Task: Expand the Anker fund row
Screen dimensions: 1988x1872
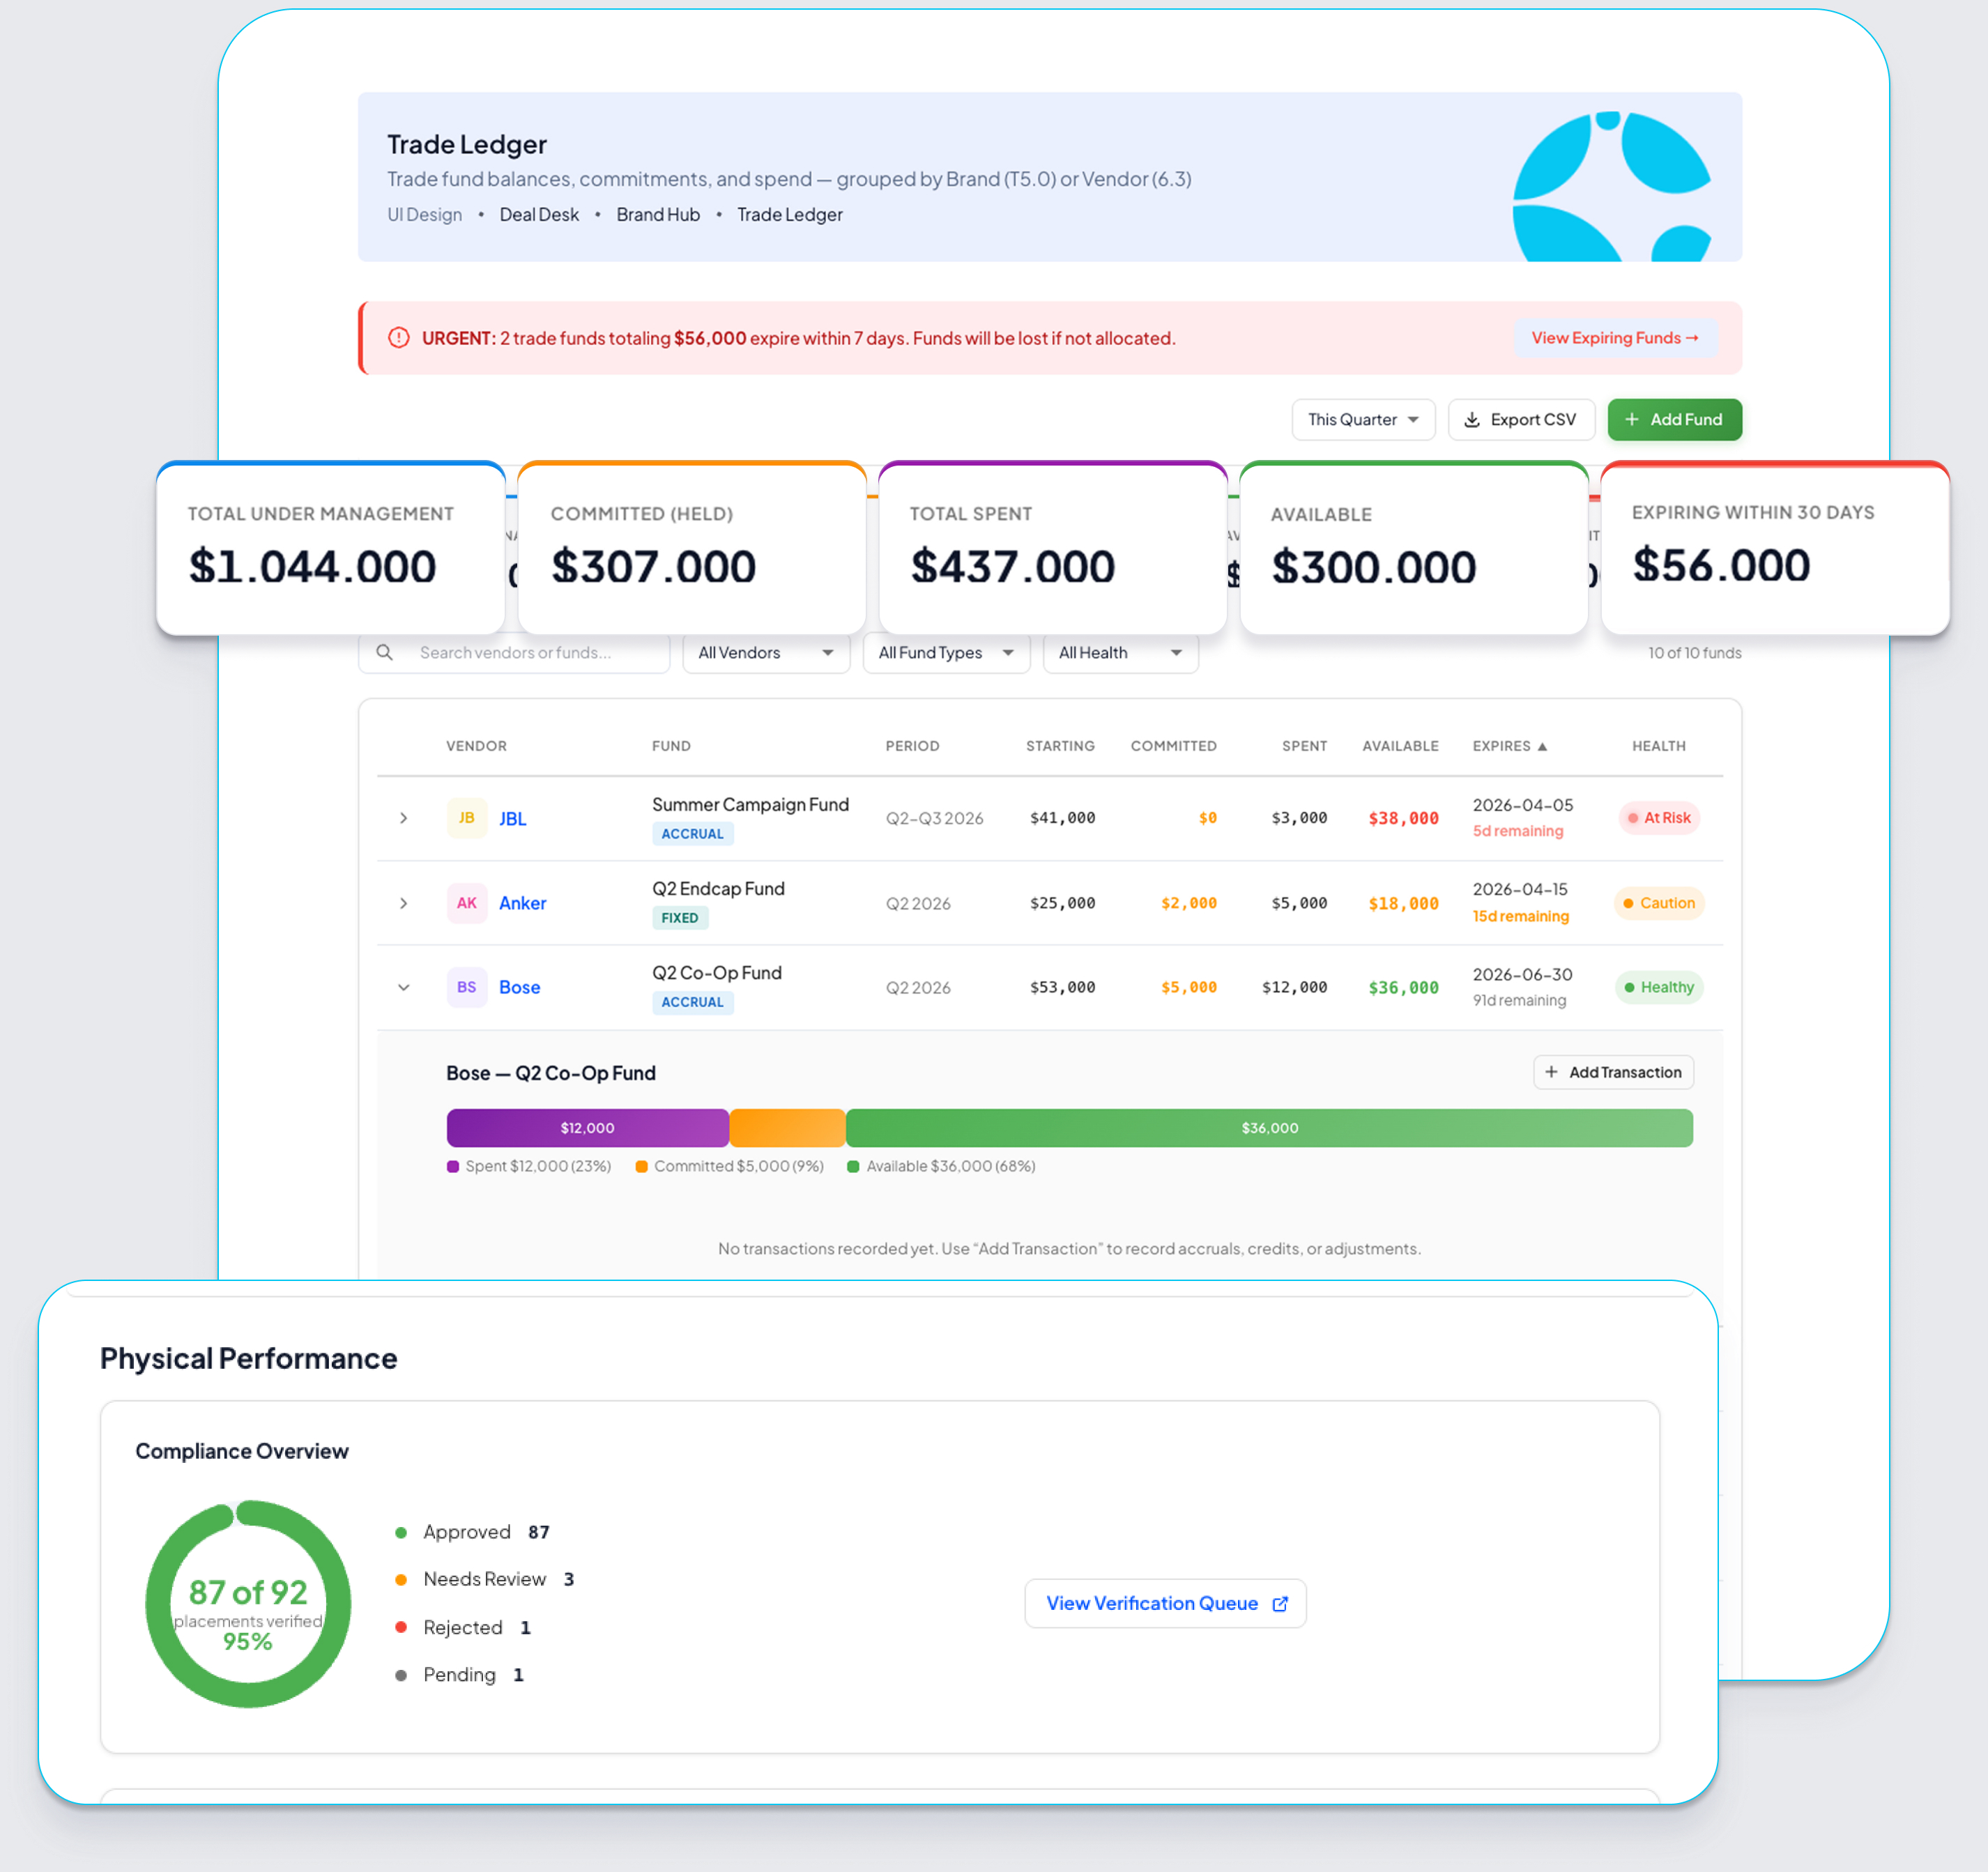Action: pos(403,903)
